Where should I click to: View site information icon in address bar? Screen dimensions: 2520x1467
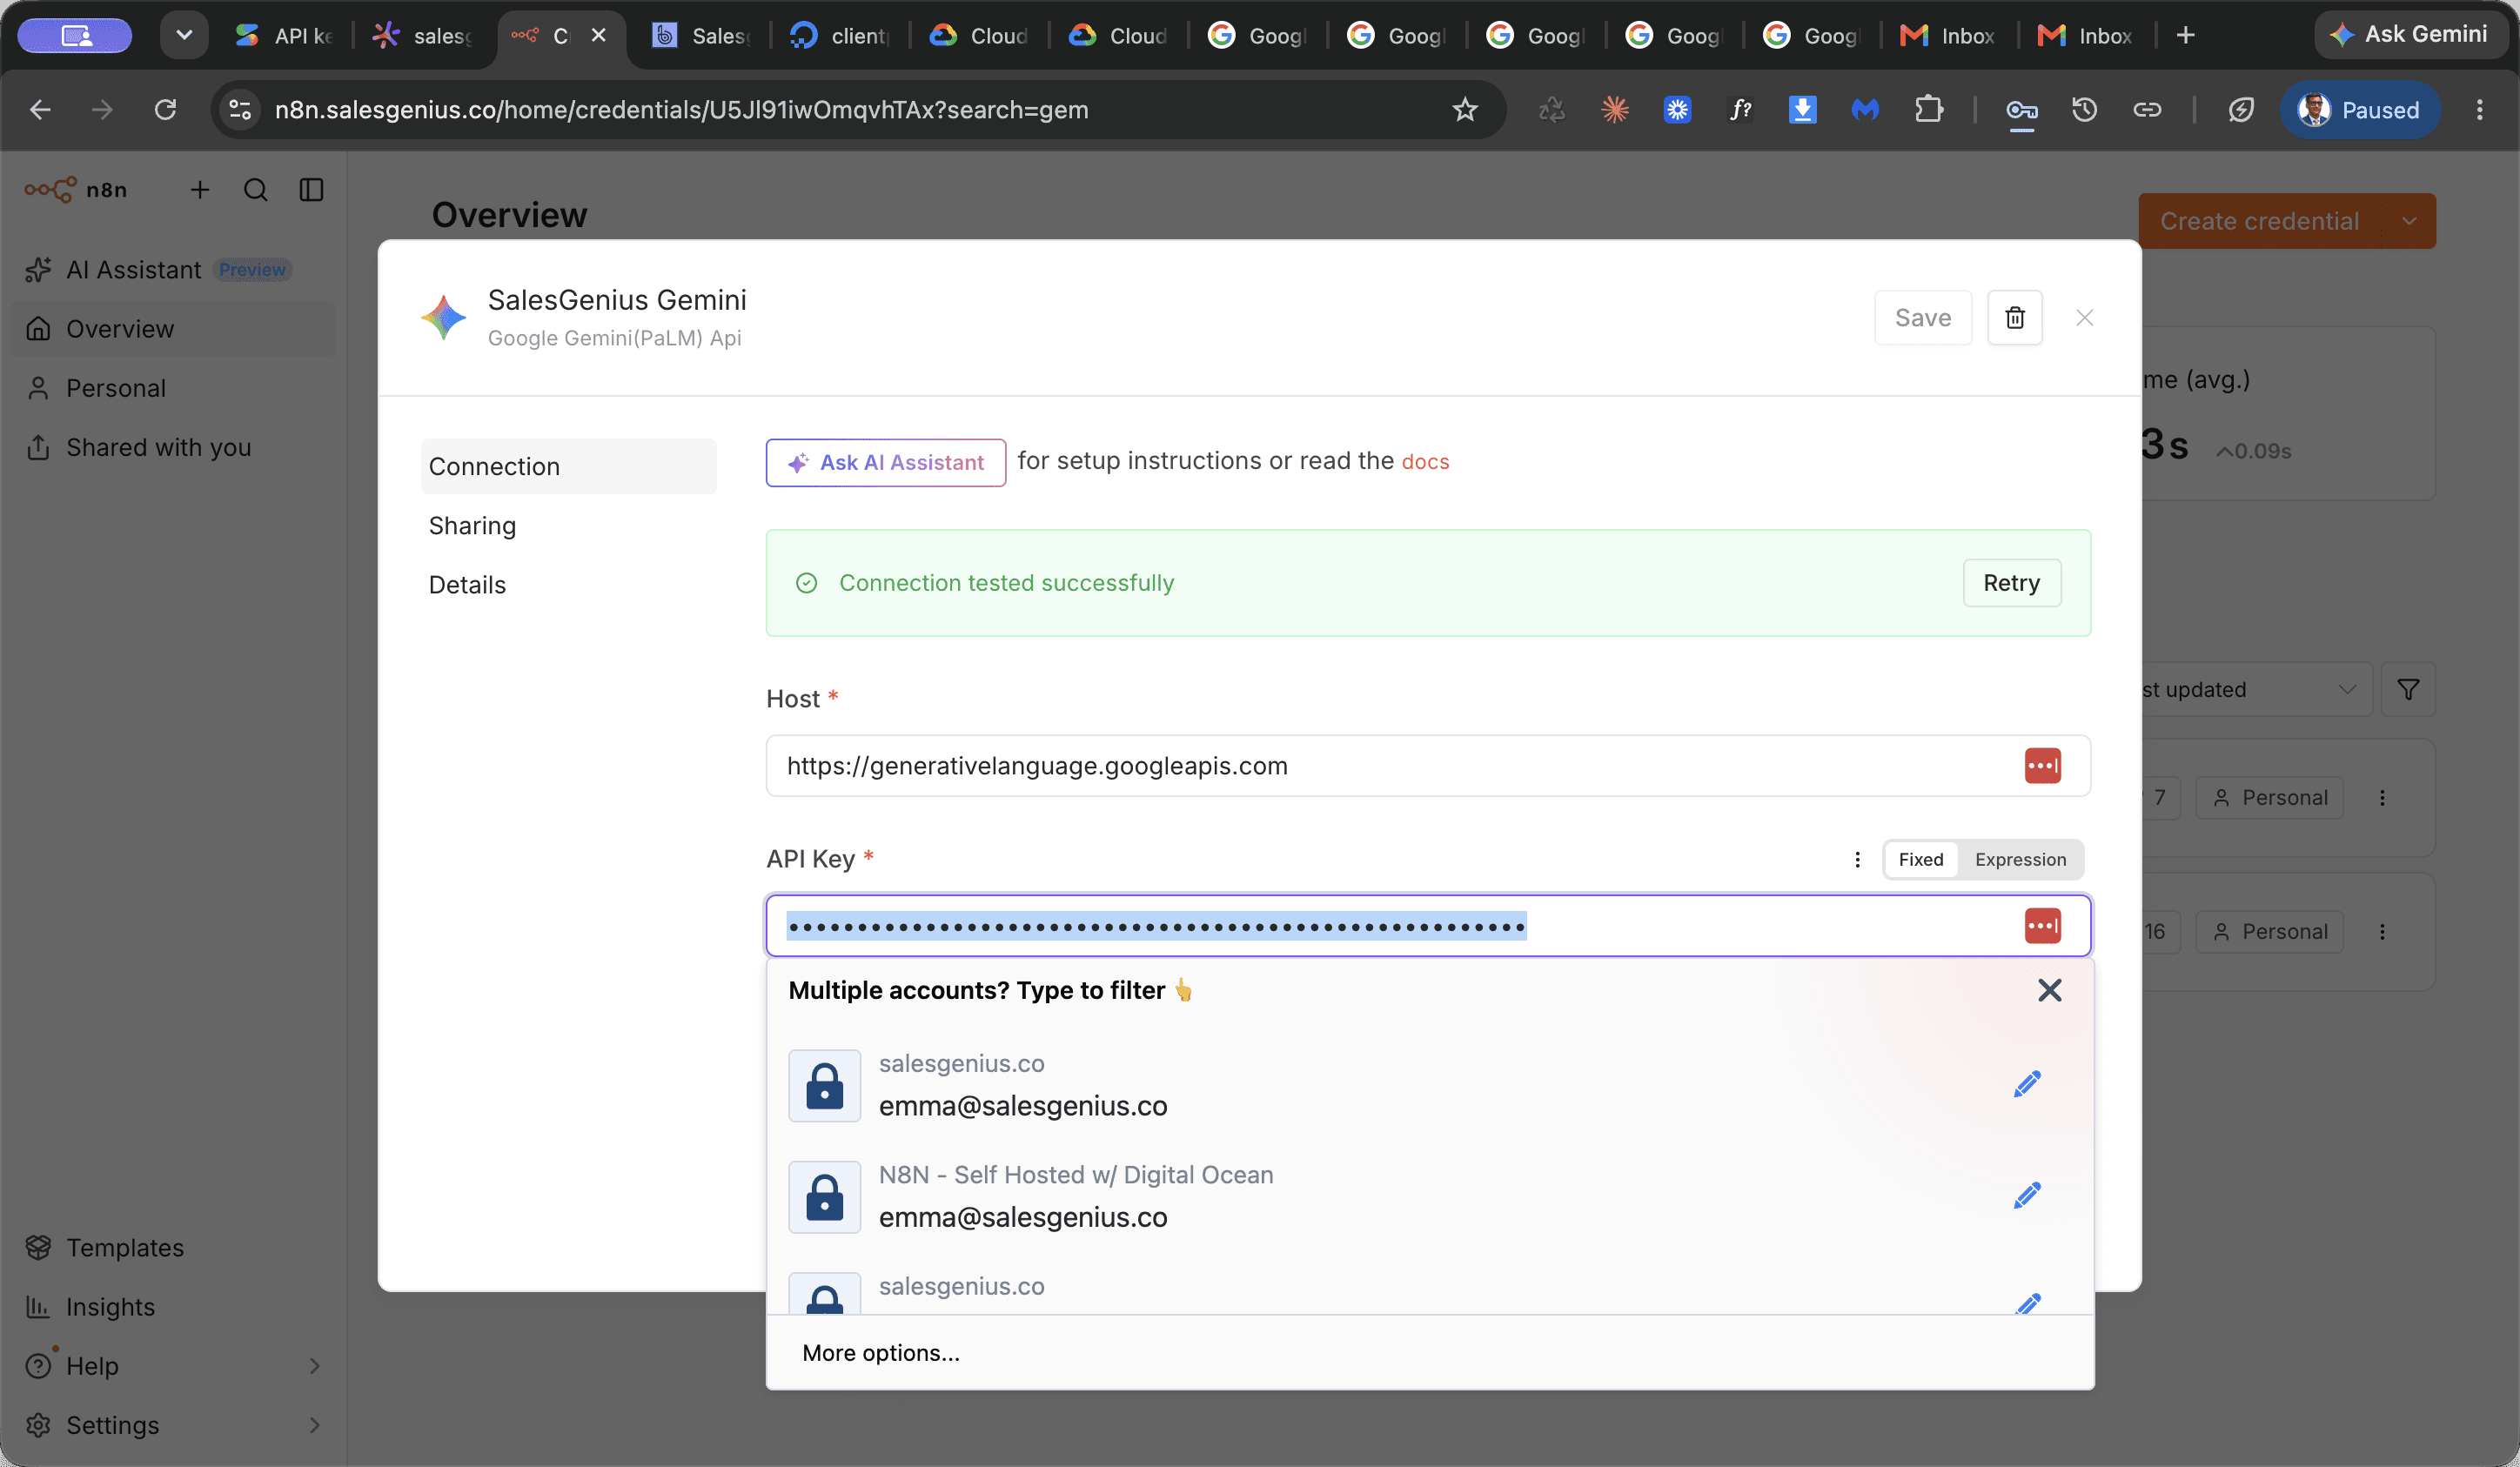pos(240,110)
